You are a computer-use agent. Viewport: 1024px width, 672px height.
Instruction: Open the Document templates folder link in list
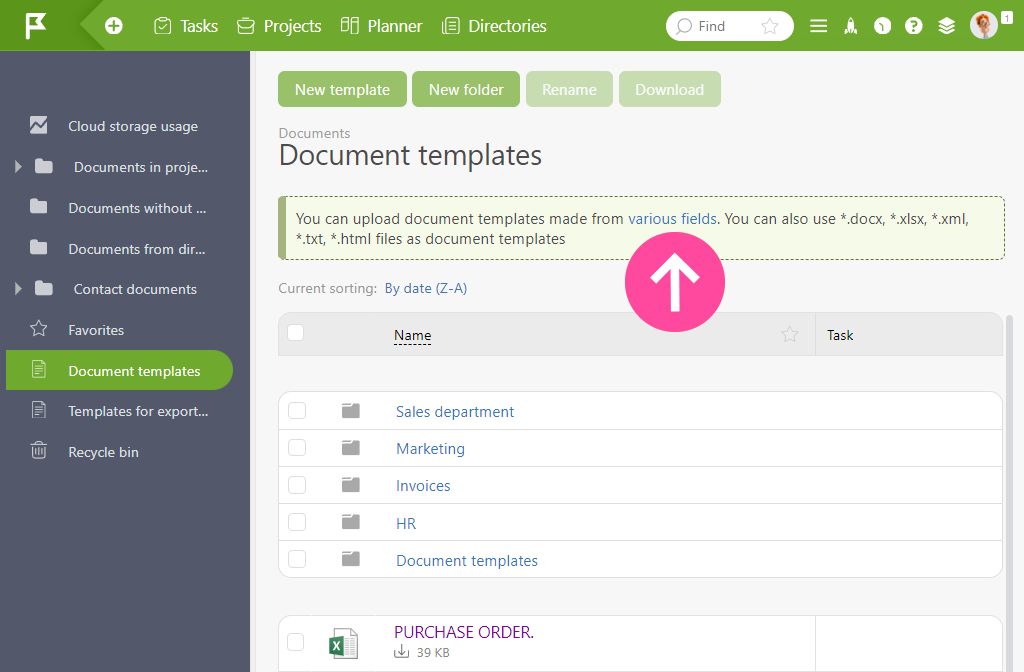tap(467, 561)
